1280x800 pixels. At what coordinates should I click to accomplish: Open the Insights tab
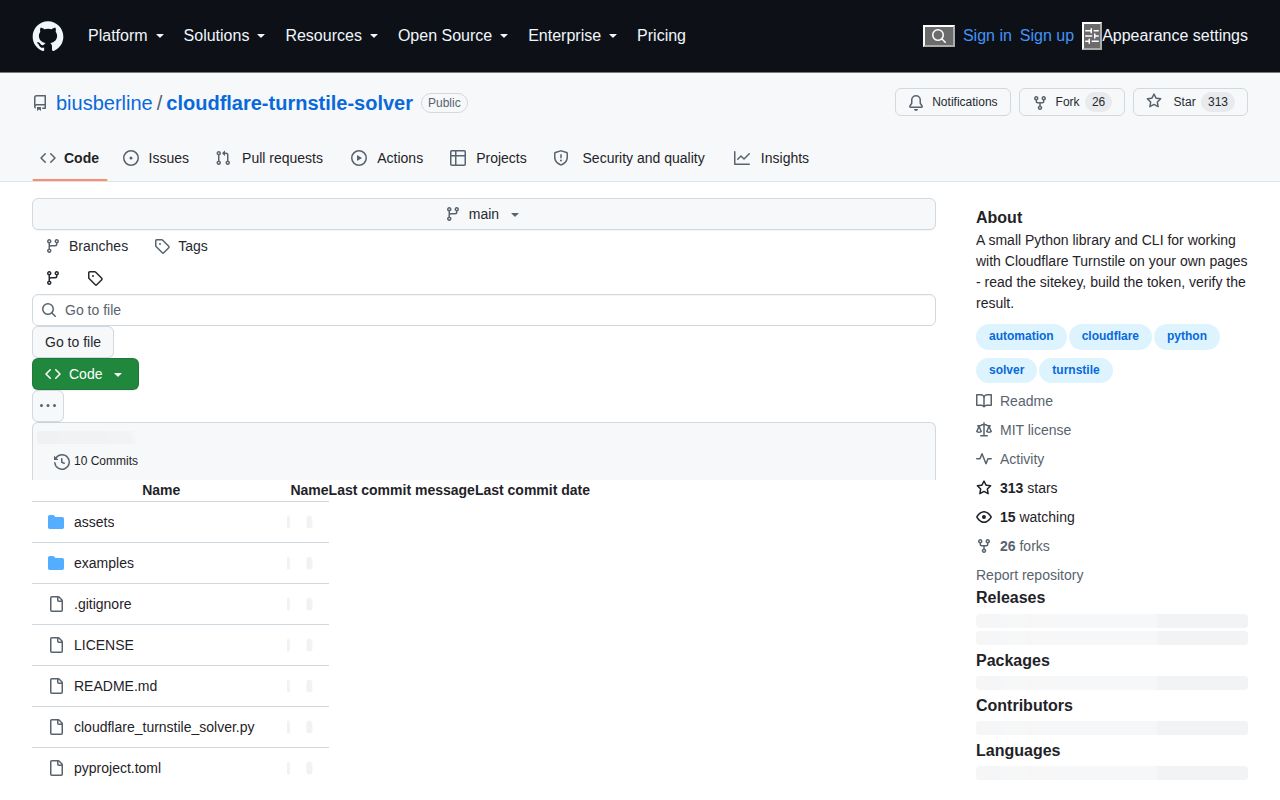pos(771,158)
